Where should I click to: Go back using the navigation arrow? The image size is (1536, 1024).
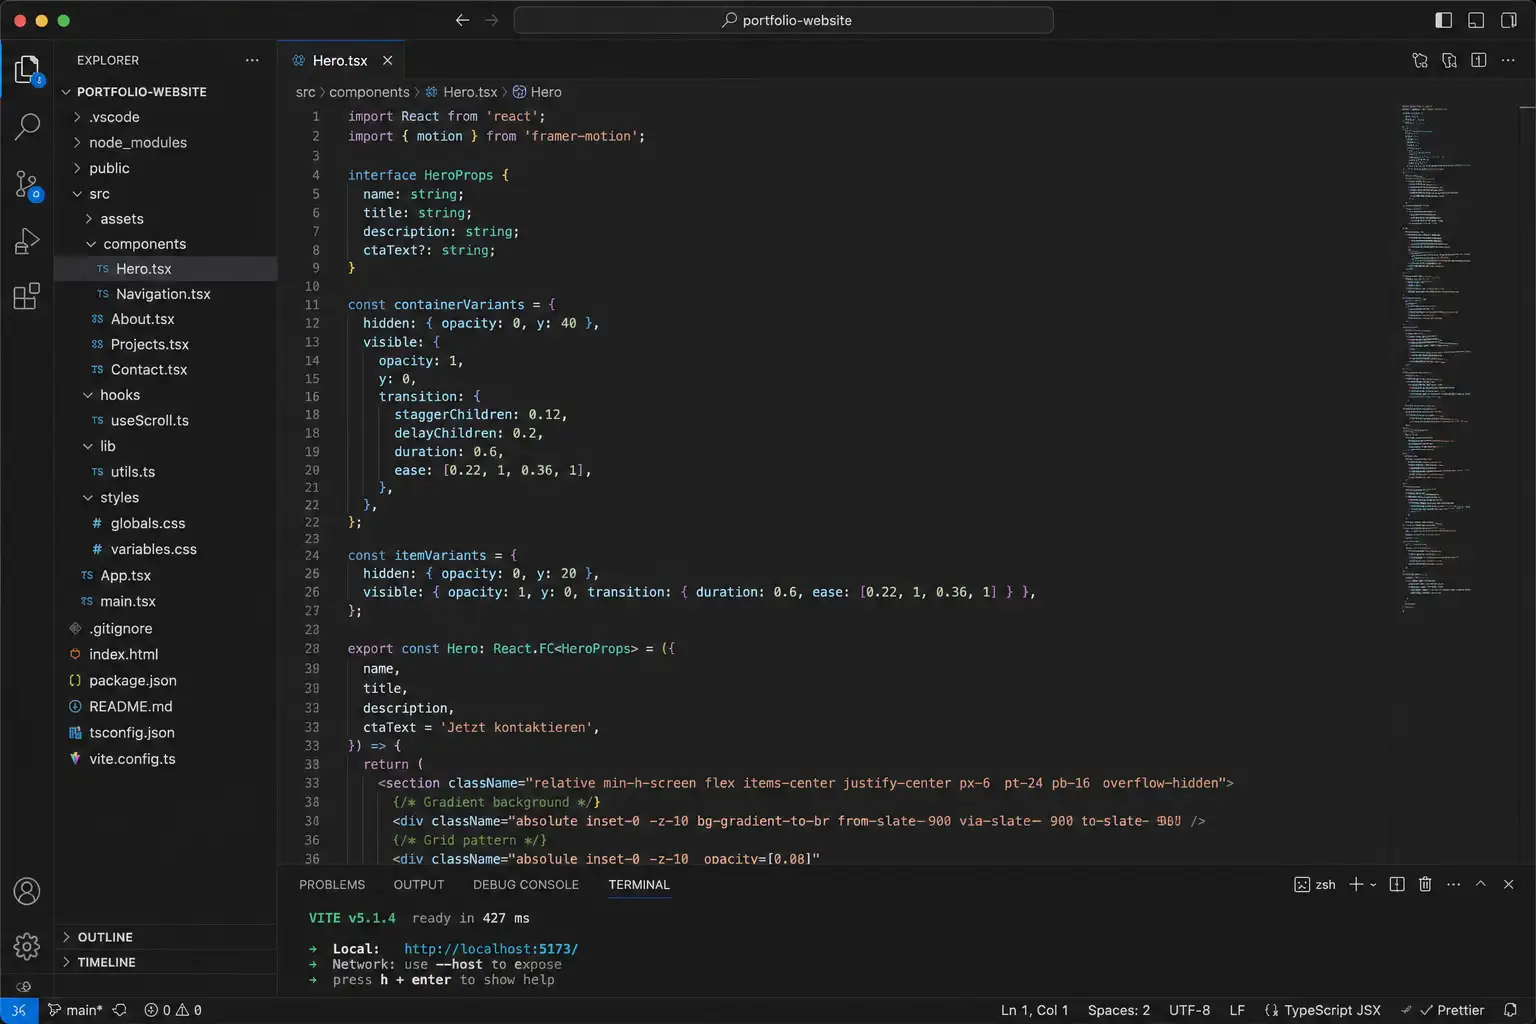pyautogui.click(x=462, y=20)
